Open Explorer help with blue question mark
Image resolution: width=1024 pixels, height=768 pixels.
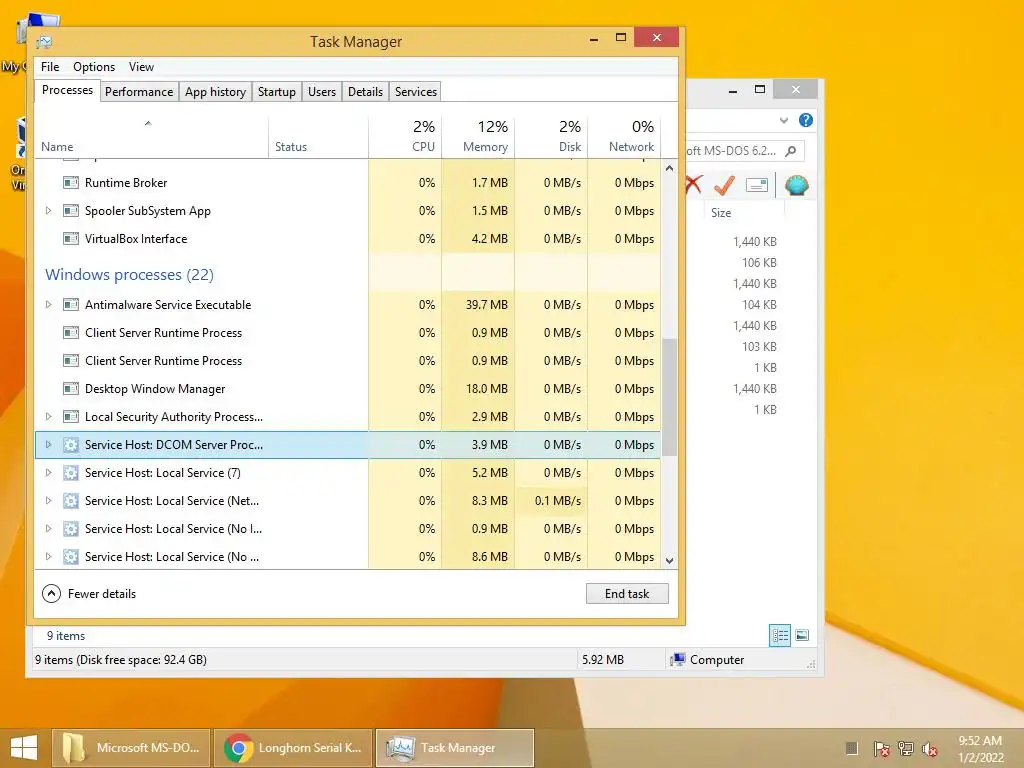806,120
